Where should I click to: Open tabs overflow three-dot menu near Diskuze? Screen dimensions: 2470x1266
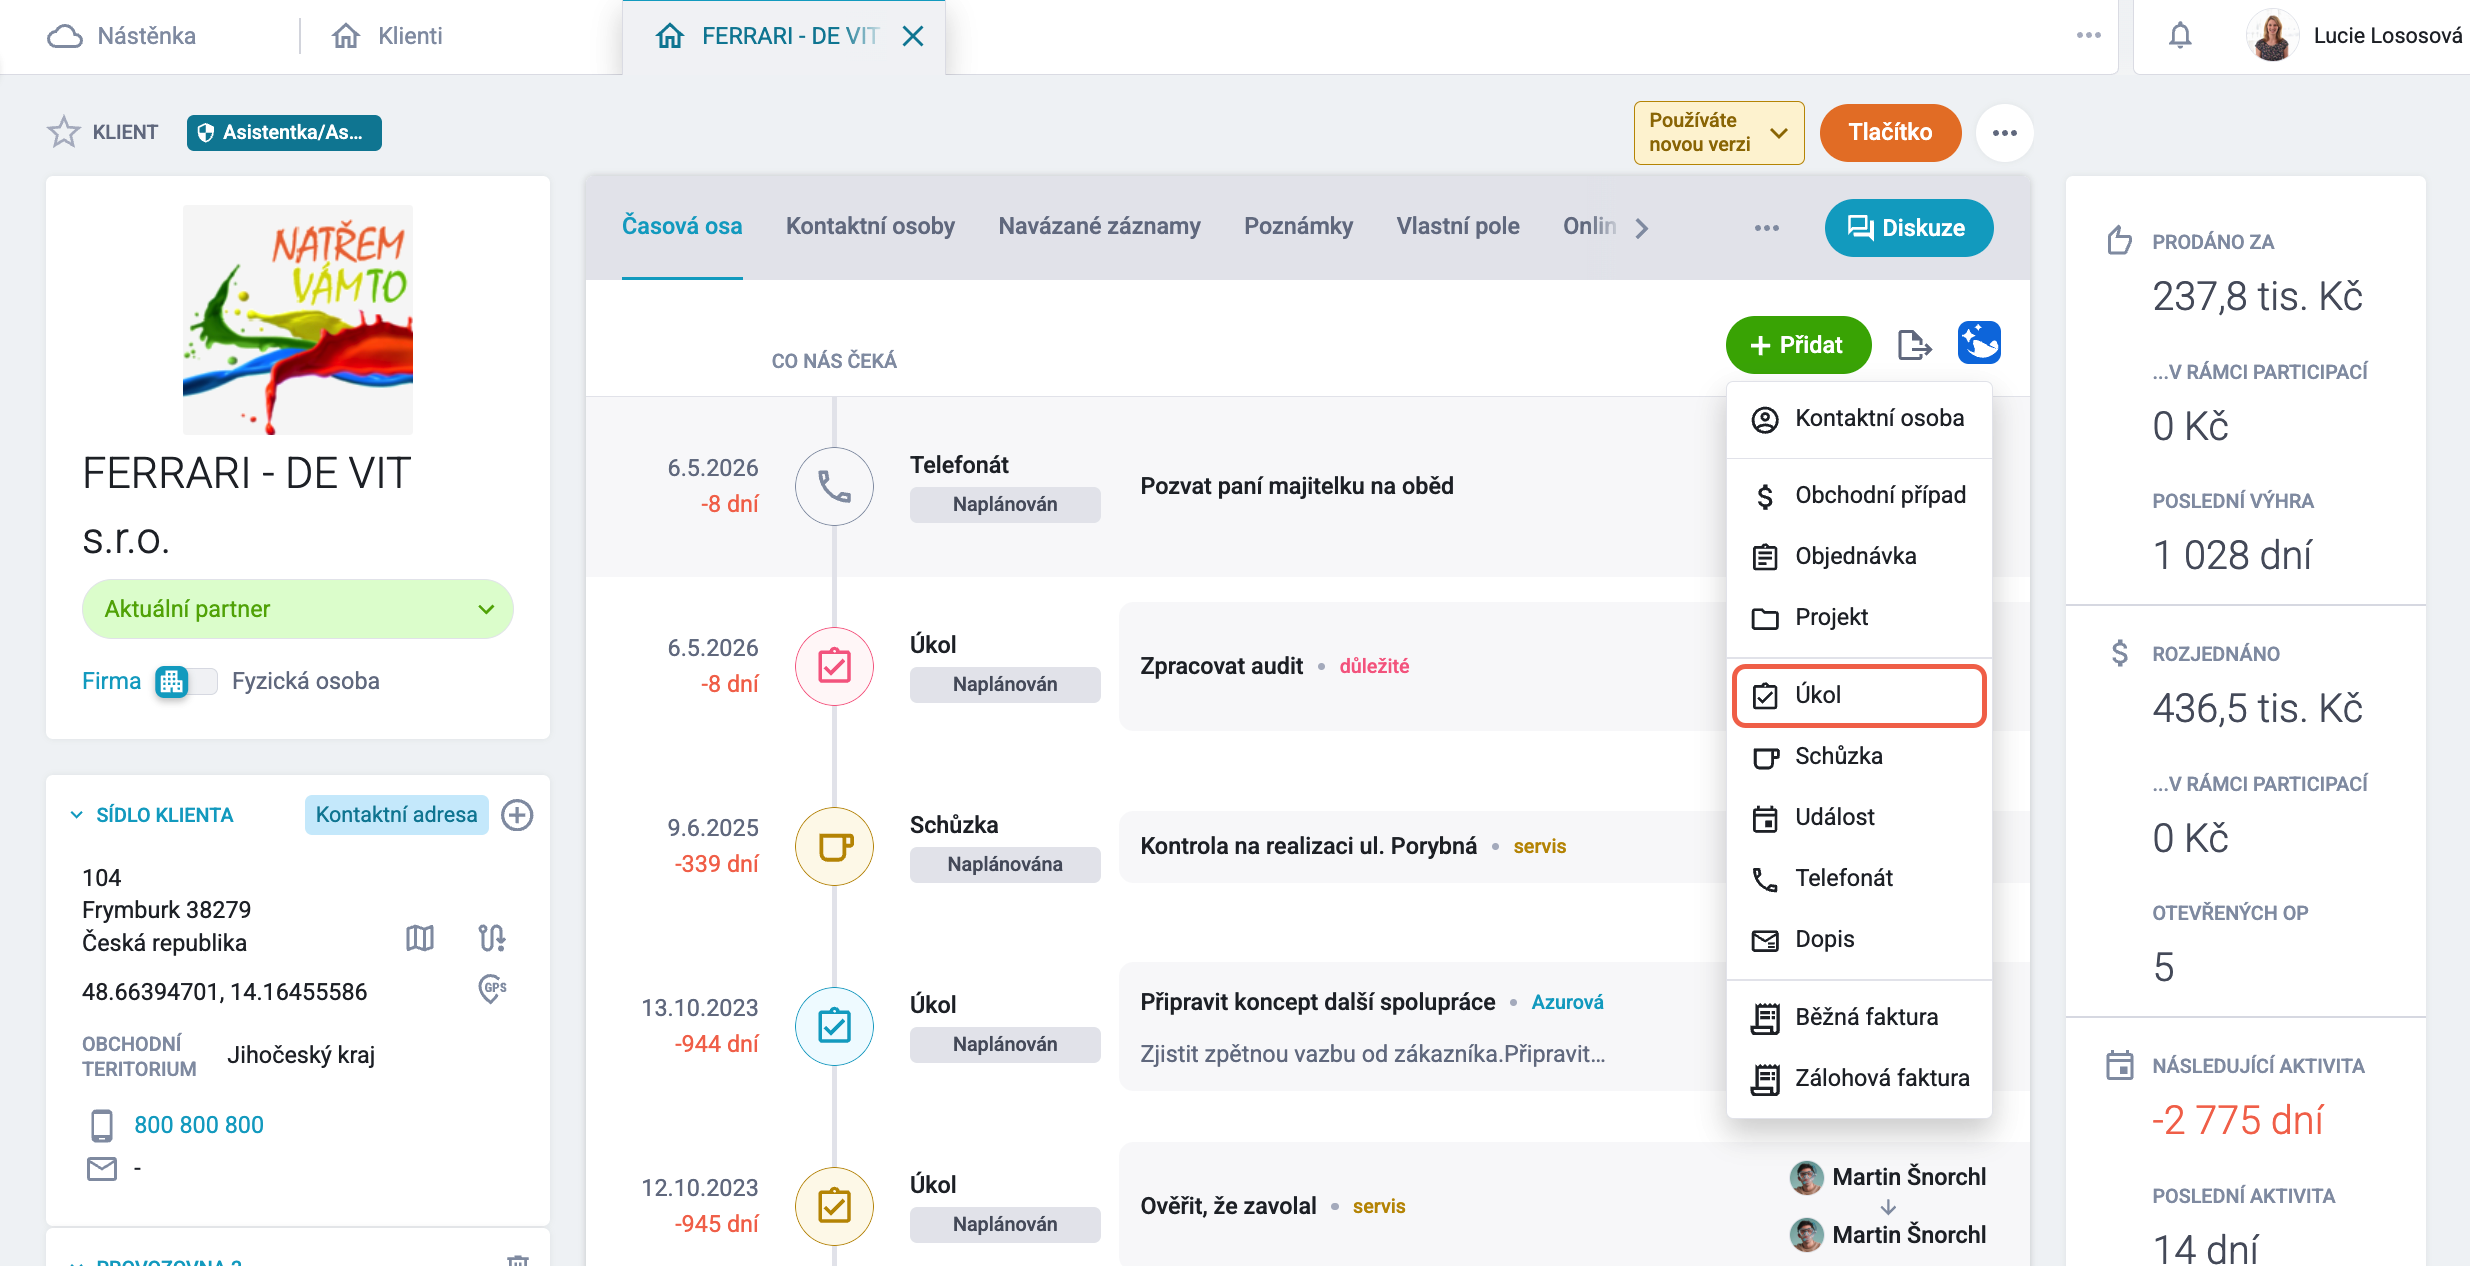click(x=1767, y=228)
